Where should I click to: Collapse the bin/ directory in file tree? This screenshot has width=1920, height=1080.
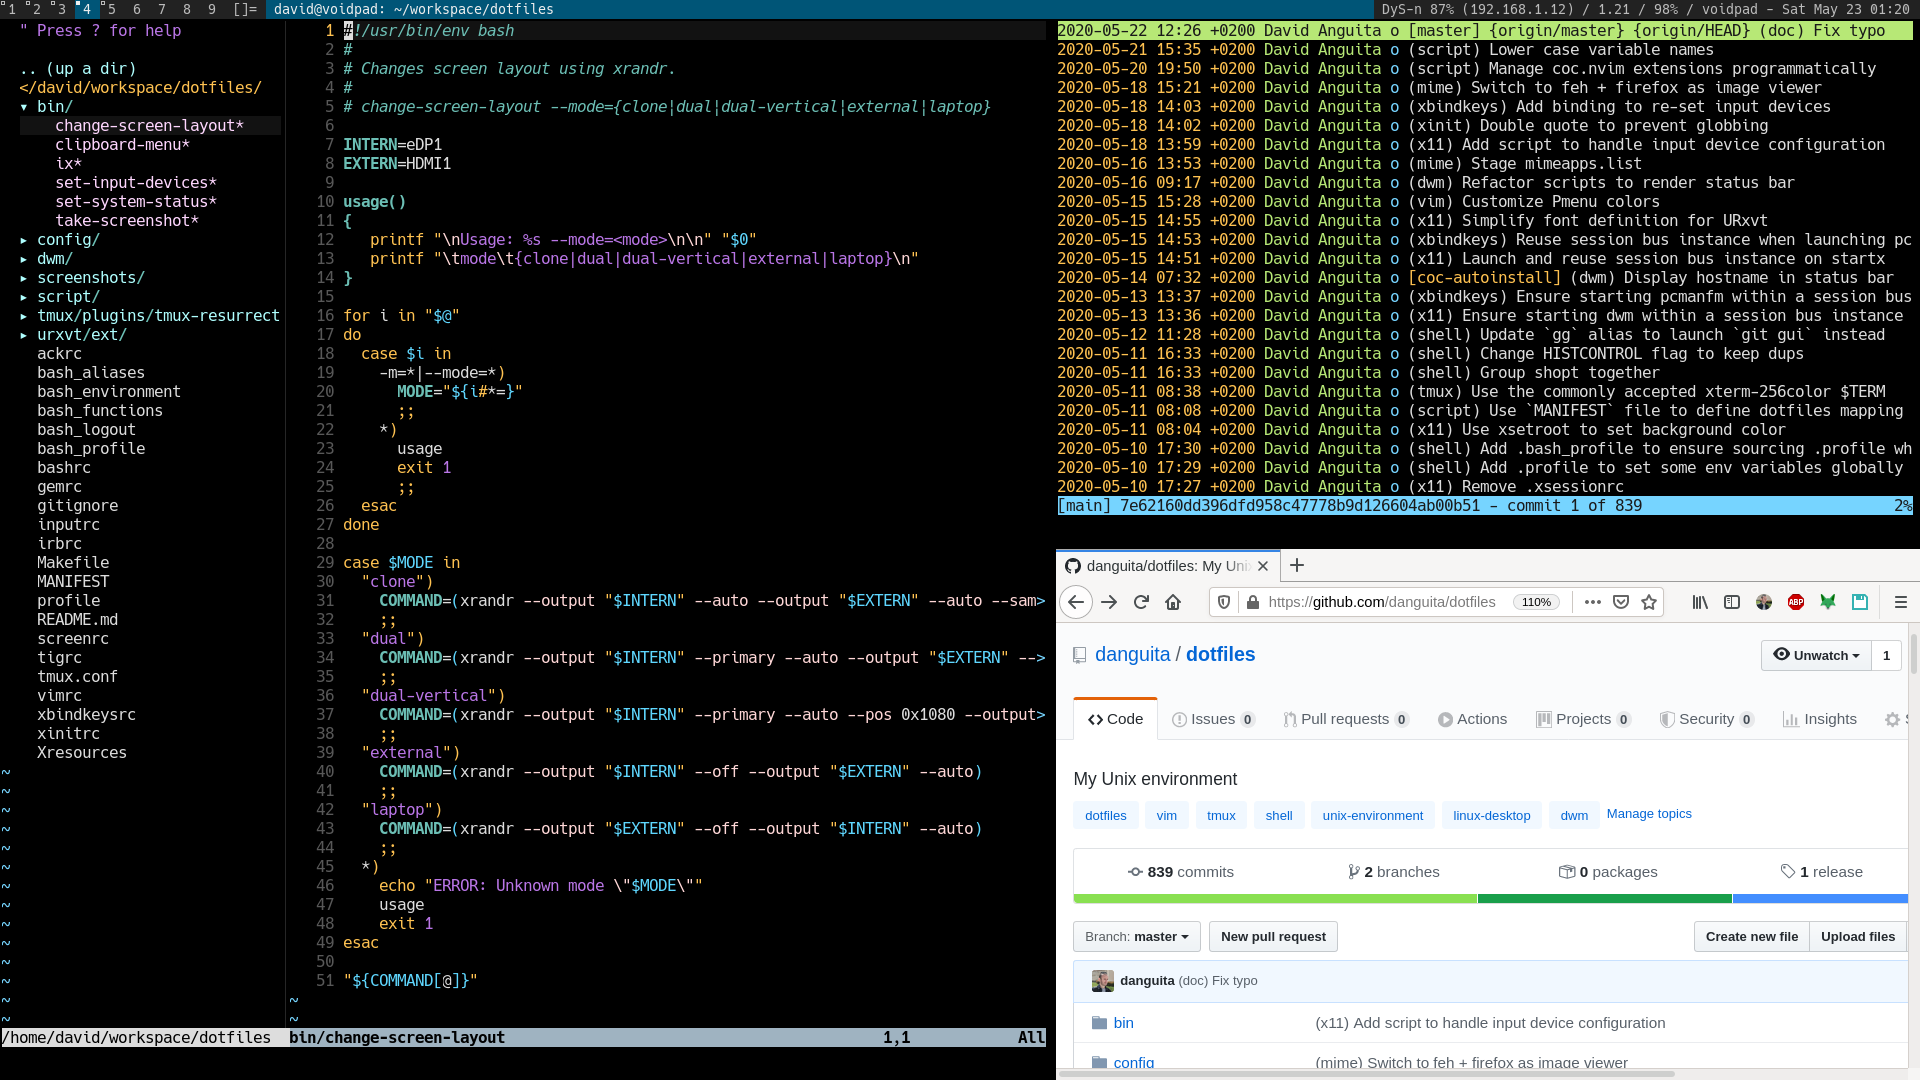pos(24,107)
